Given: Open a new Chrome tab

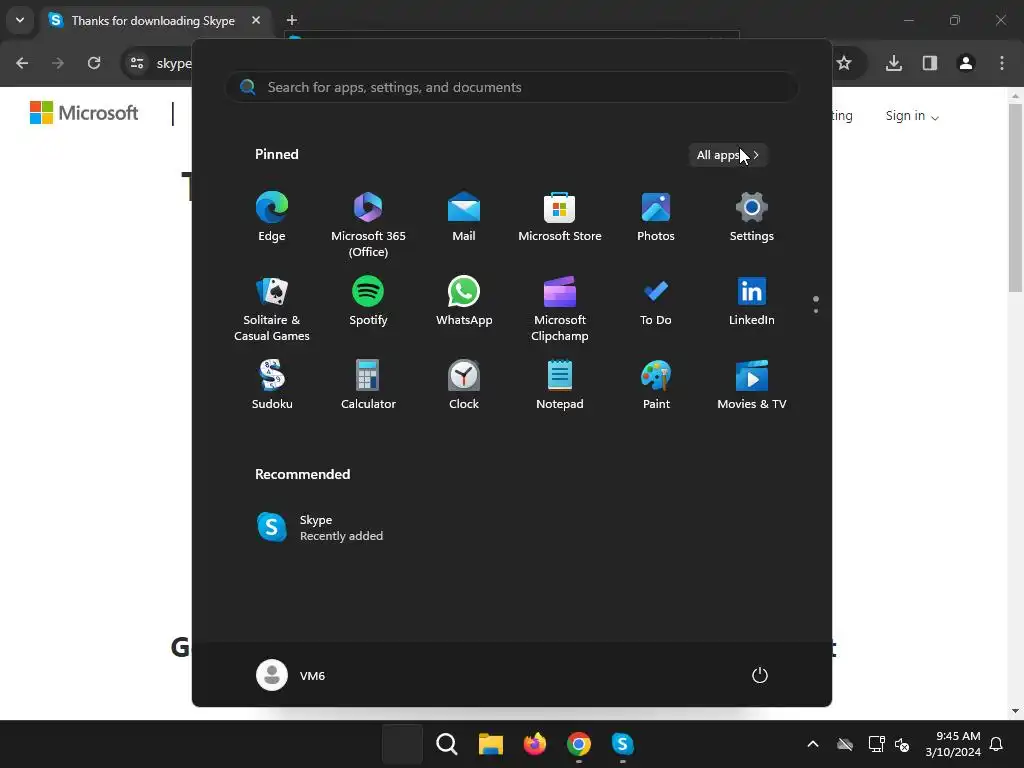Looking at the screenshot, I should [292, 20].
